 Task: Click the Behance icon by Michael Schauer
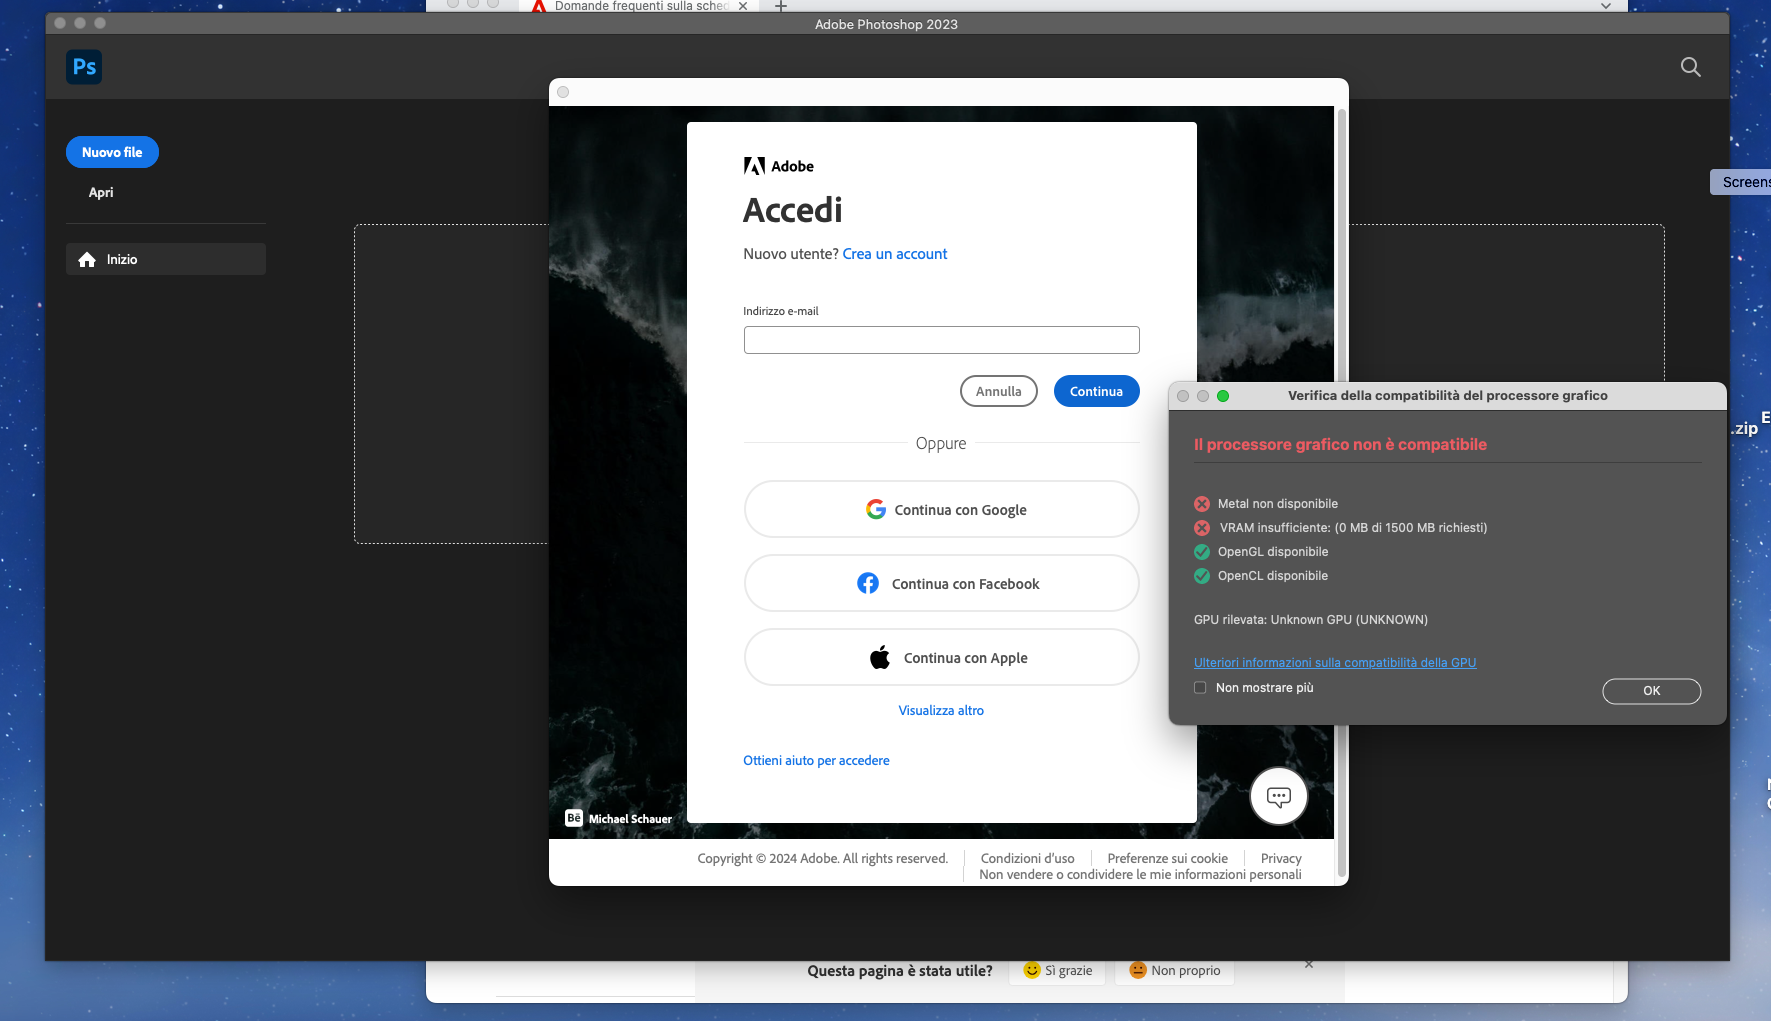[x=574, y=818]
